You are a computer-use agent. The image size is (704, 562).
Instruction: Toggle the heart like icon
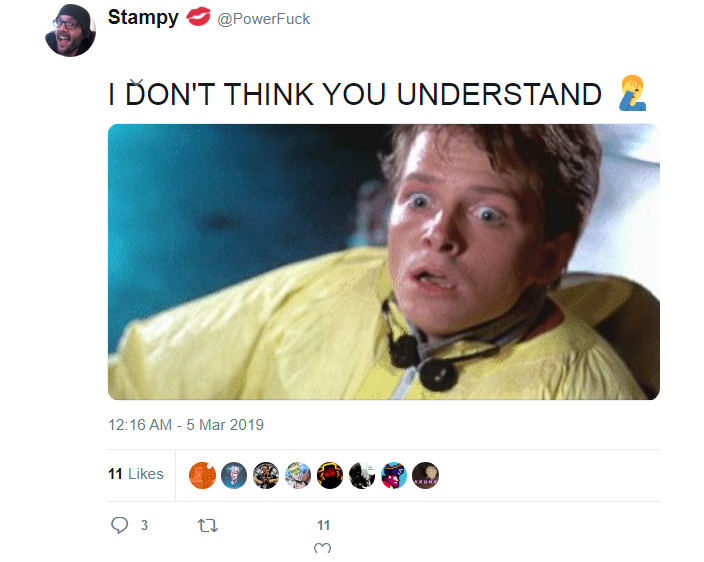[322, 548]
